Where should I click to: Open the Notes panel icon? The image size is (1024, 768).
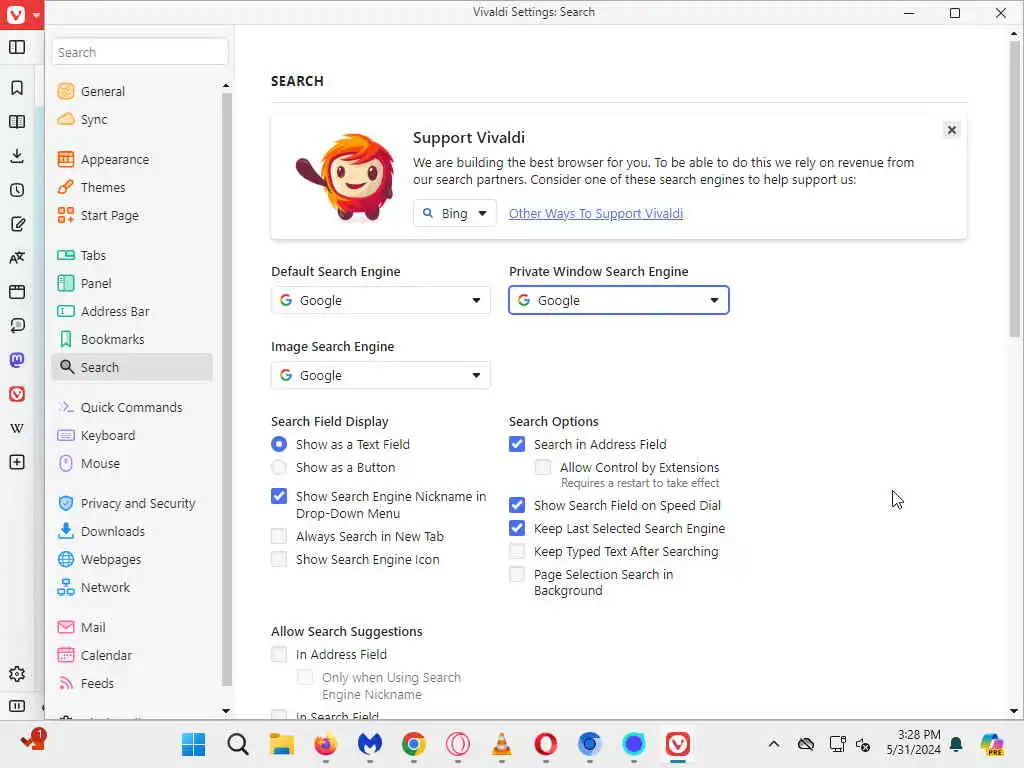17,224
